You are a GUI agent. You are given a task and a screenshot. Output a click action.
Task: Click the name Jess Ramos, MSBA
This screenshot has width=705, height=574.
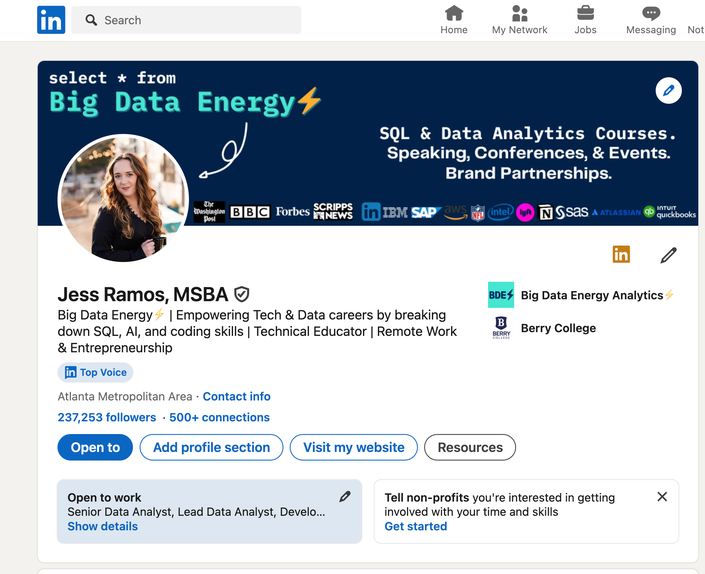pos(143,294)
